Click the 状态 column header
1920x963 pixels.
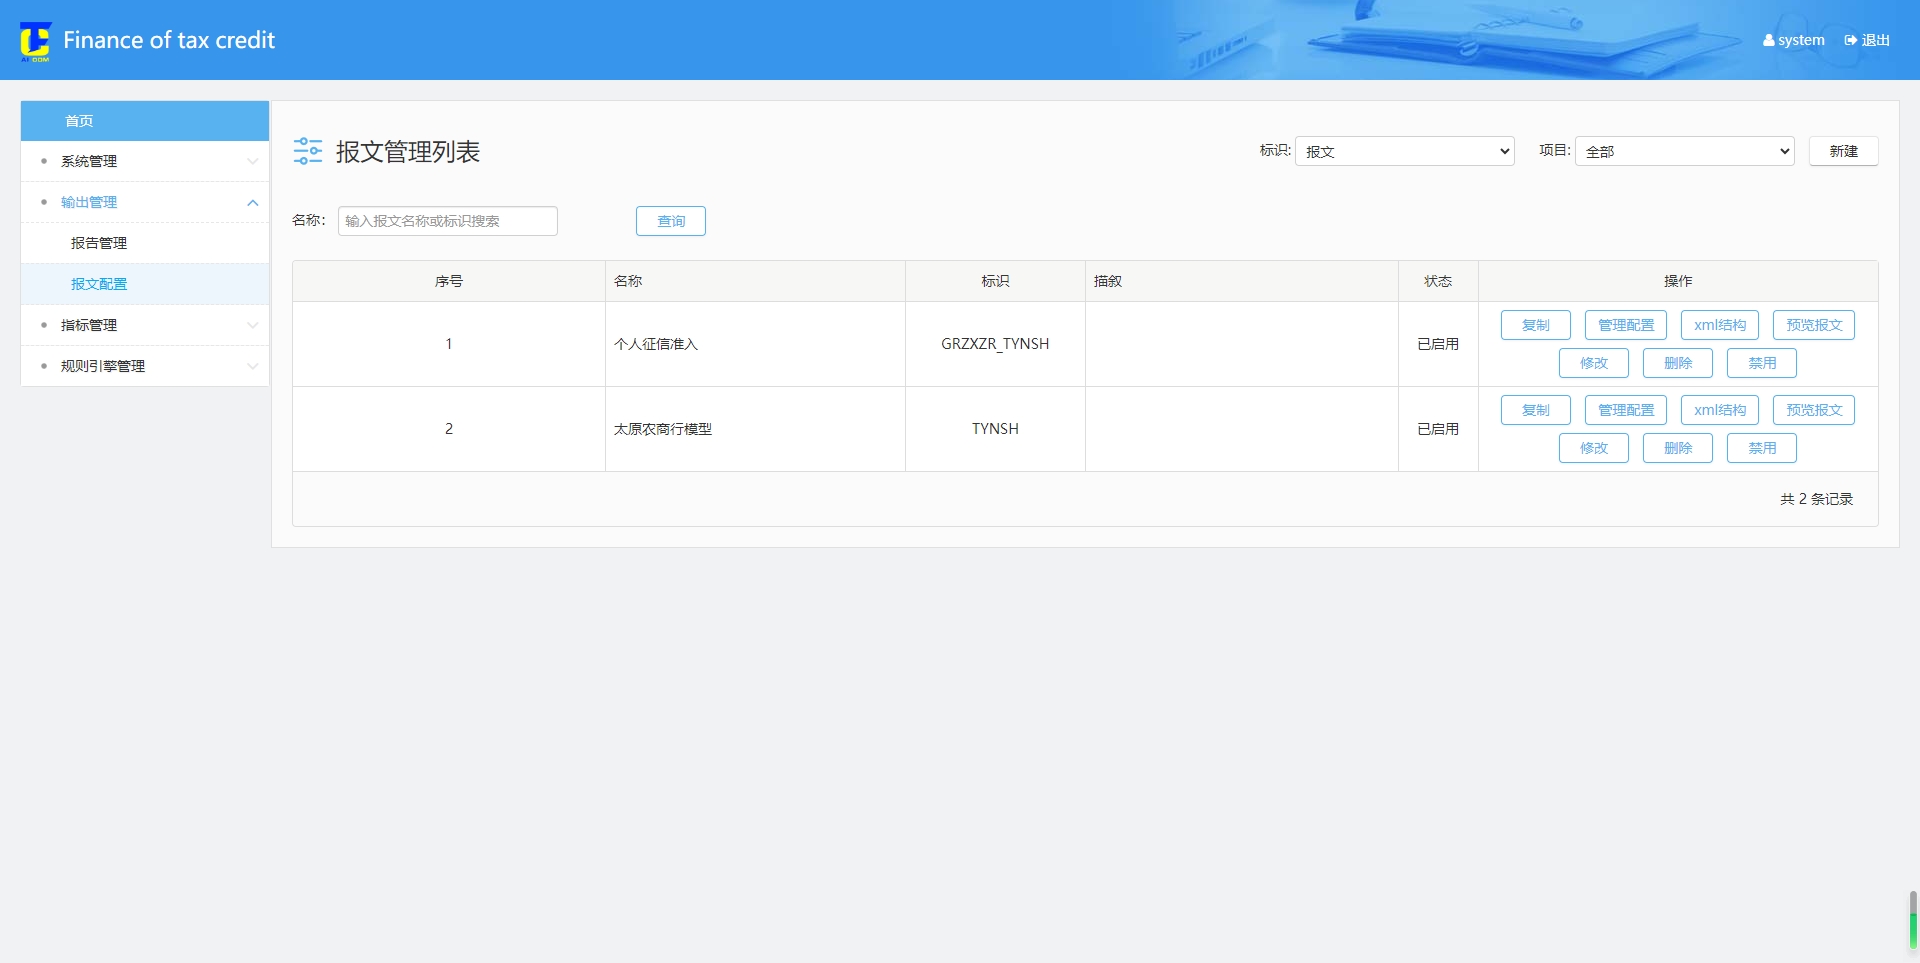pyautogui.click(x=1438, y=281)
